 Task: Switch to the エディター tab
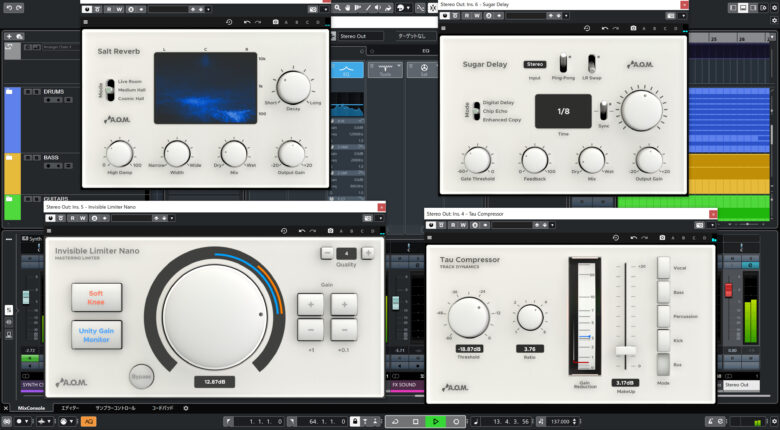(x=70, y=408)
